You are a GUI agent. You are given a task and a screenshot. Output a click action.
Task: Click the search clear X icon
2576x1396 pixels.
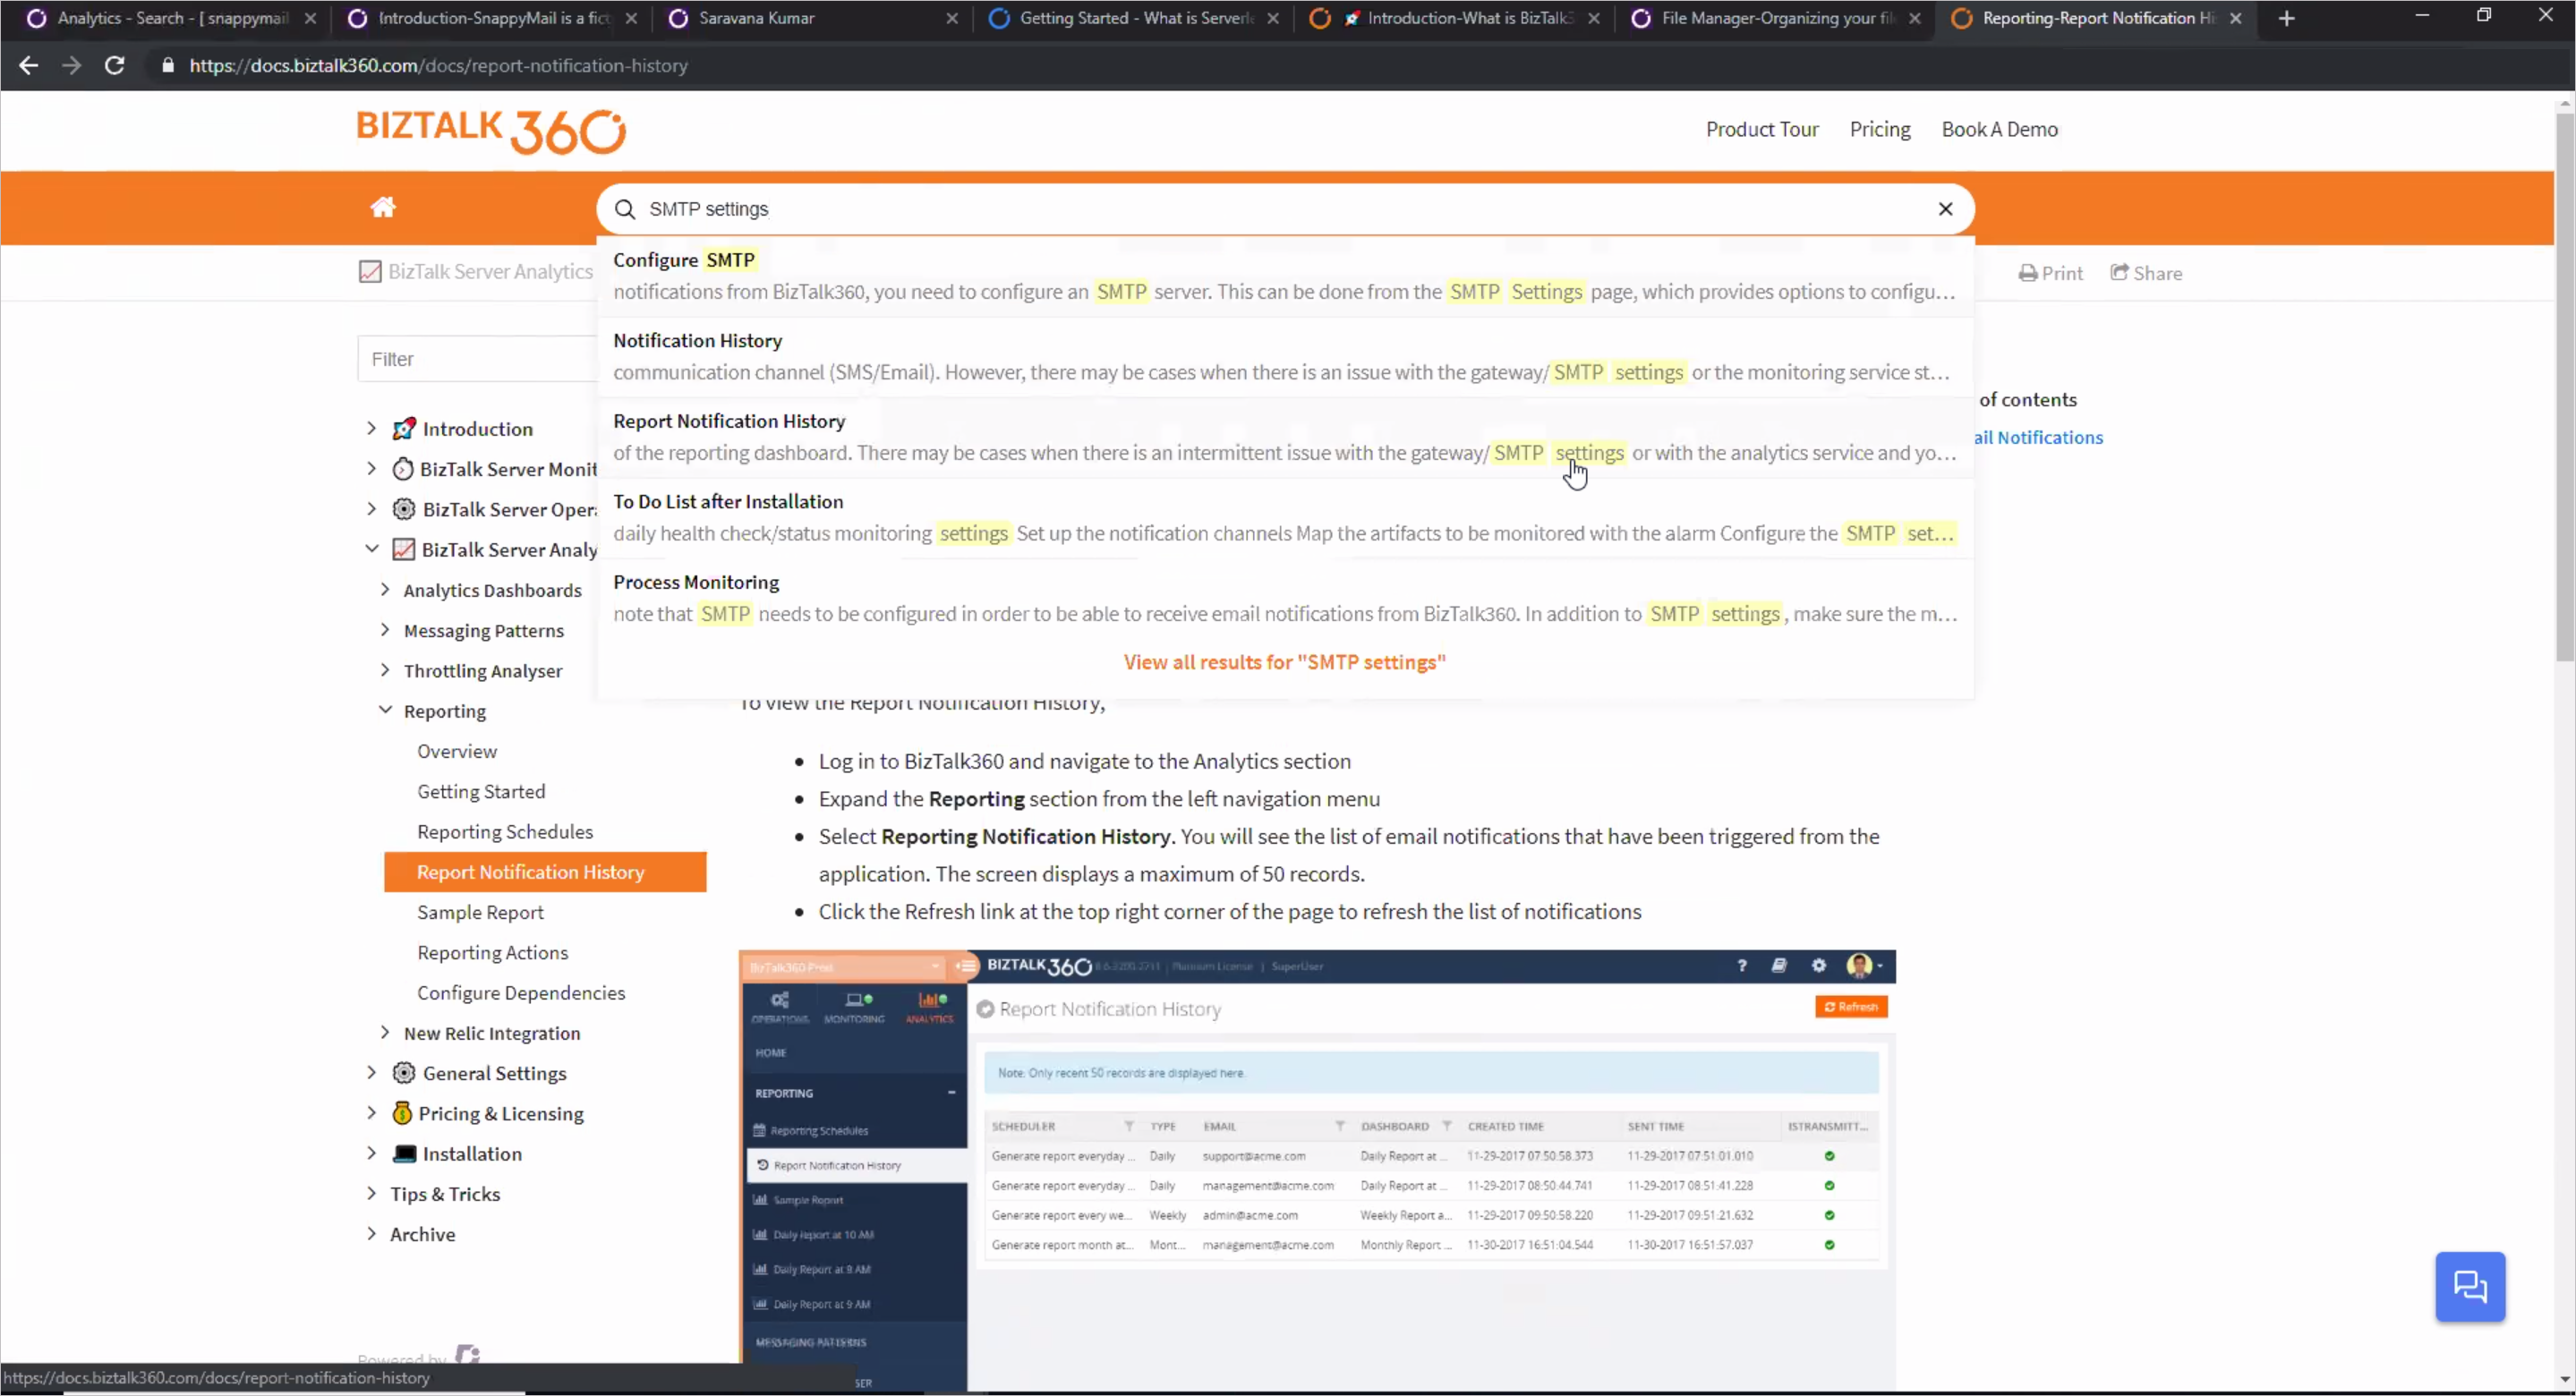pos(1947,208)
